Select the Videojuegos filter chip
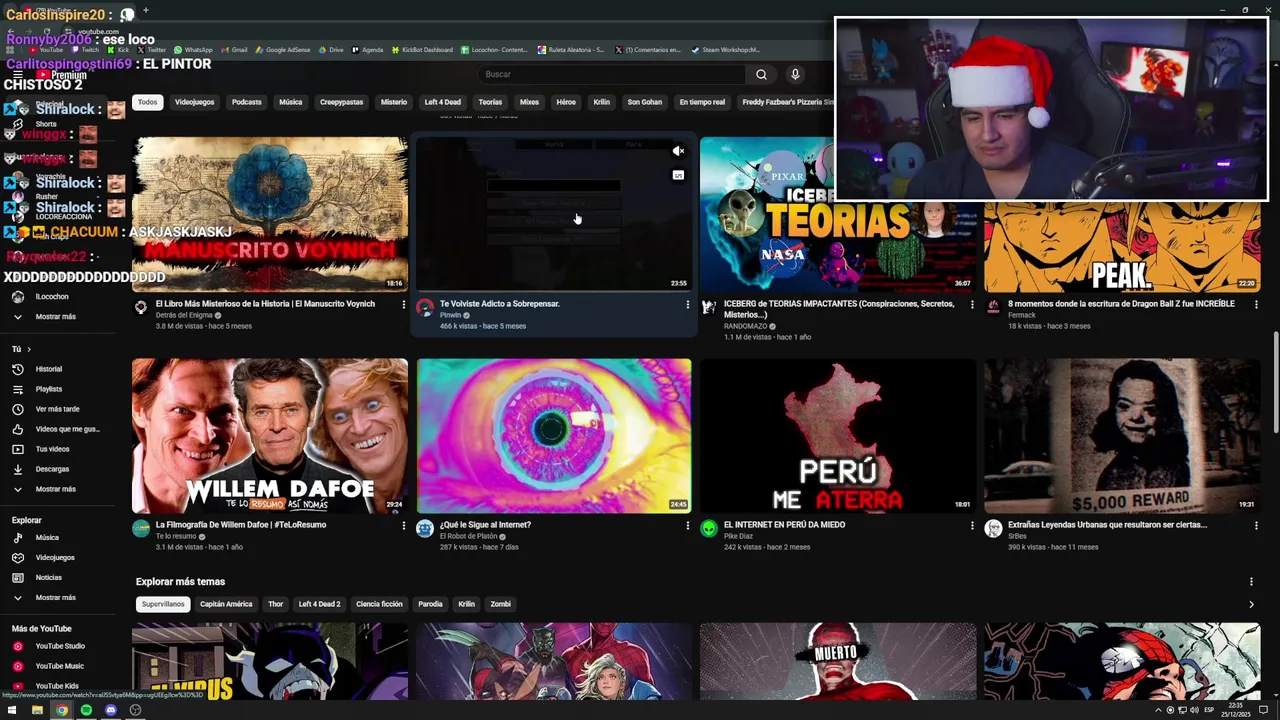The image size is (1280, 720). (194, 102)
